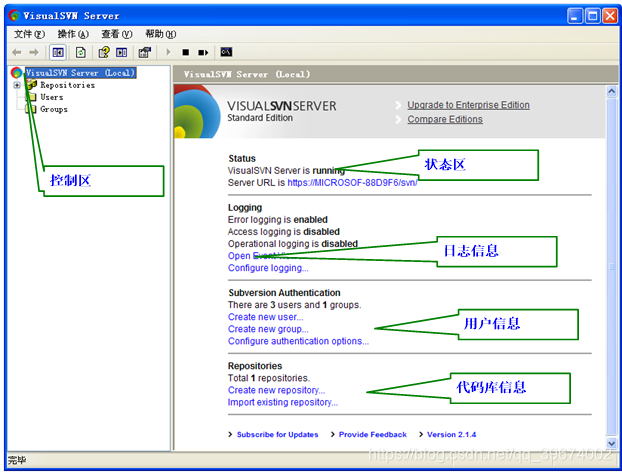Open the Server URL https link
This screenshot has height=473, width=622.
coord(352,183)
